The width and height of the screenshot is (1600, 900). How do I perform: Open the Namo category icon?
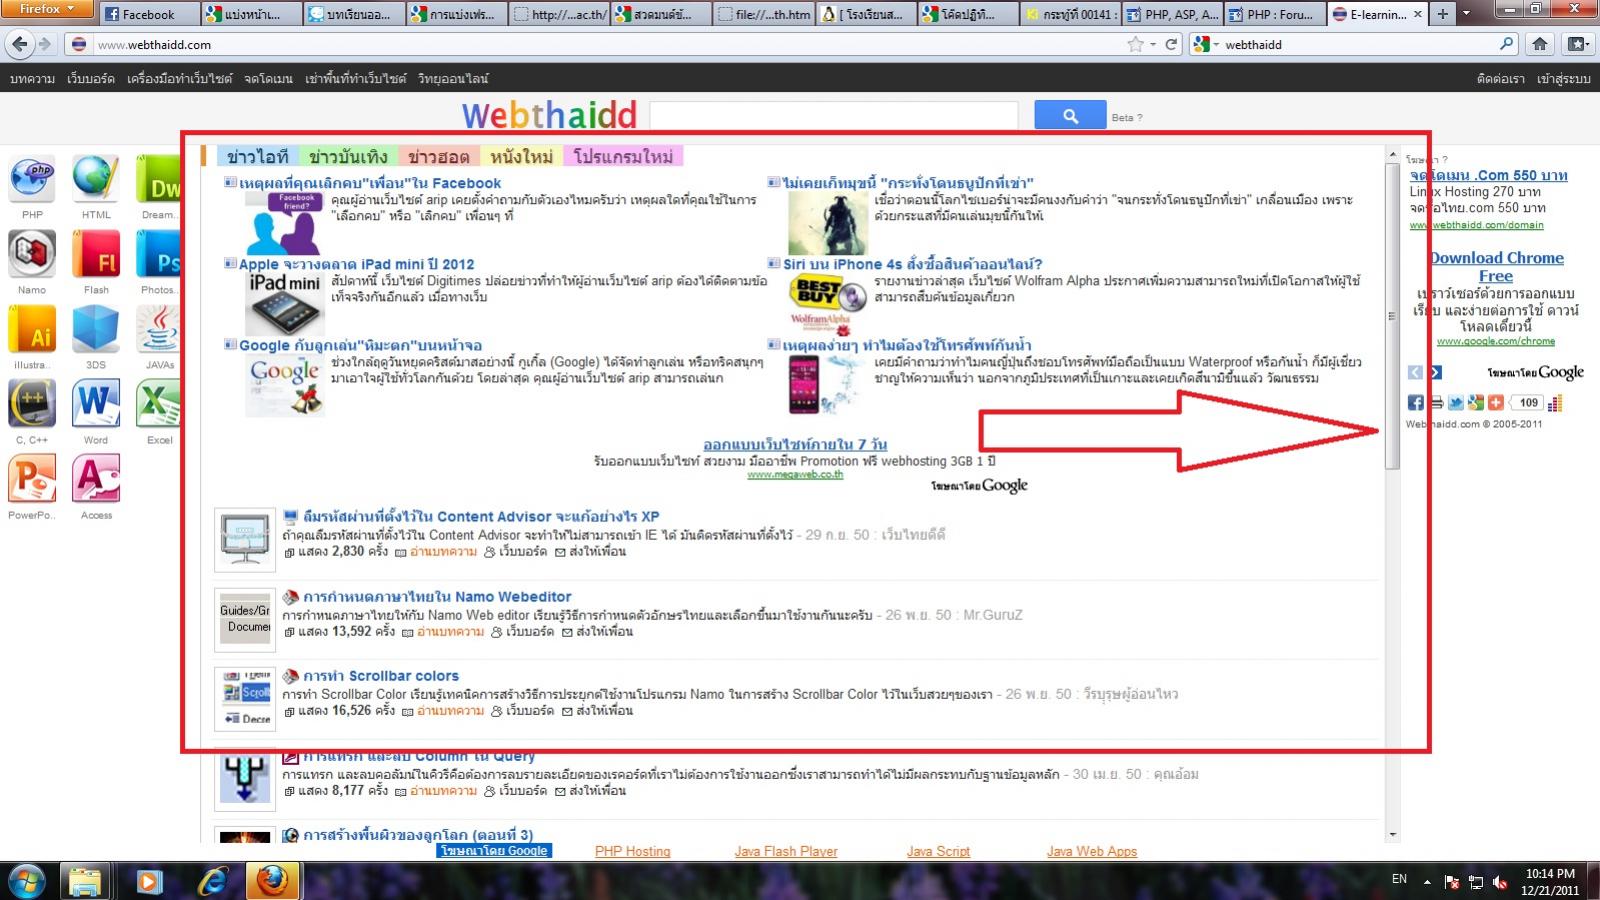pos(32,254)
